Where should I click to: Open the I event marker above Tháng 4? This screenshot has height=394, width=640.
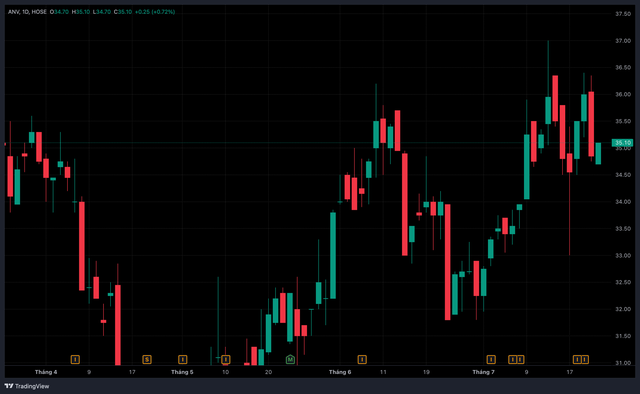point(75,359)
